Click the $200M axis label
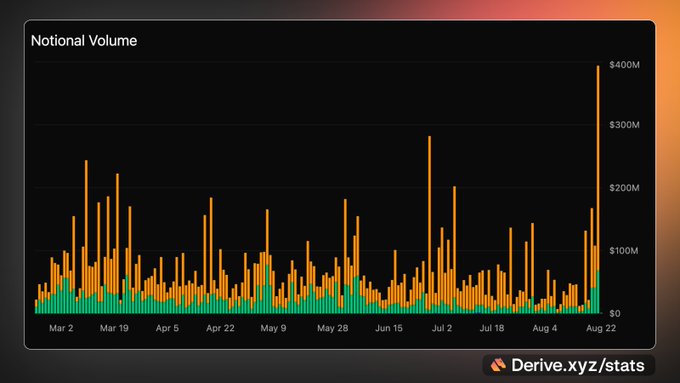The width and height of the screenshot is (680, 383). click(x=624, y=188)
